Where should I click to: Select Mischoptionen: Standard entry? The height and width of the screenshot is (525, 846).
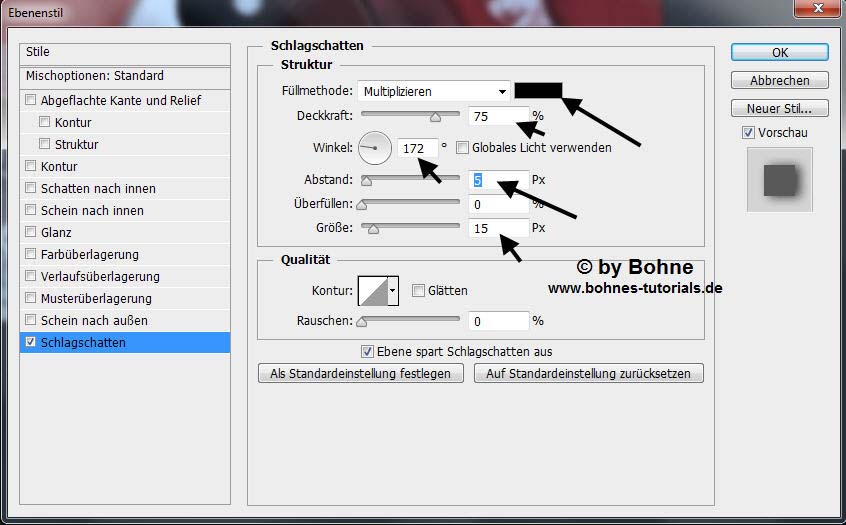pos(95,76)
